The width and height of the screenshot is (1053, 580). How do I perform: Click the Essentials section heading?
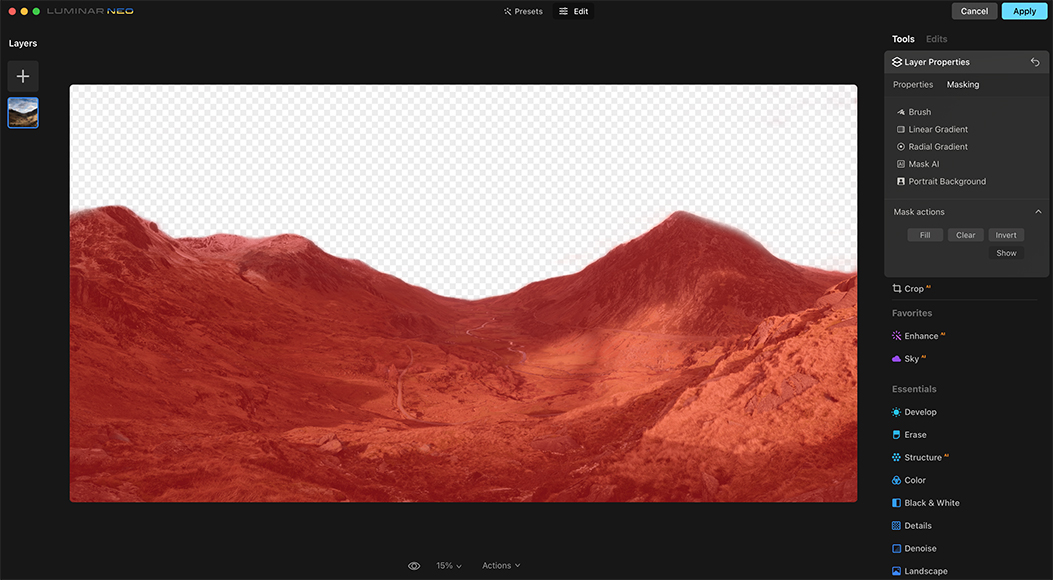[914, 389]
